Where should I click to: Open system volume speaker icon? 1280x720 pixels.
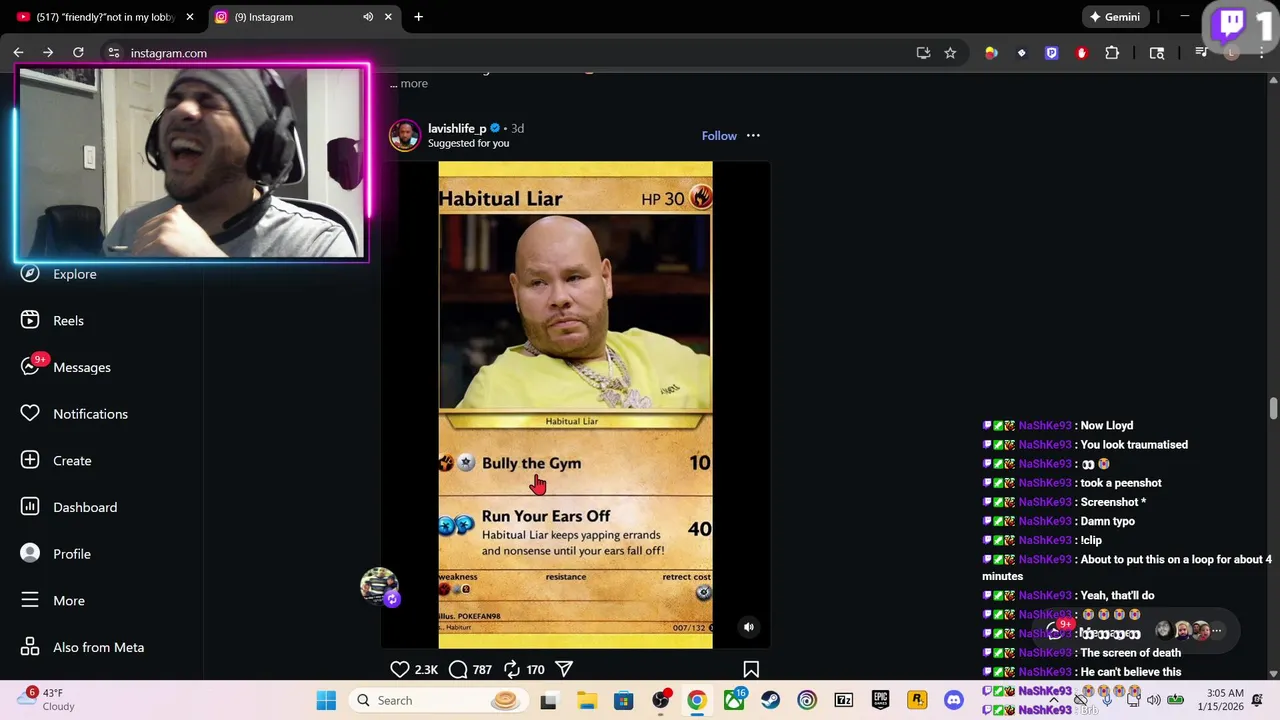tap(1153, 700)
